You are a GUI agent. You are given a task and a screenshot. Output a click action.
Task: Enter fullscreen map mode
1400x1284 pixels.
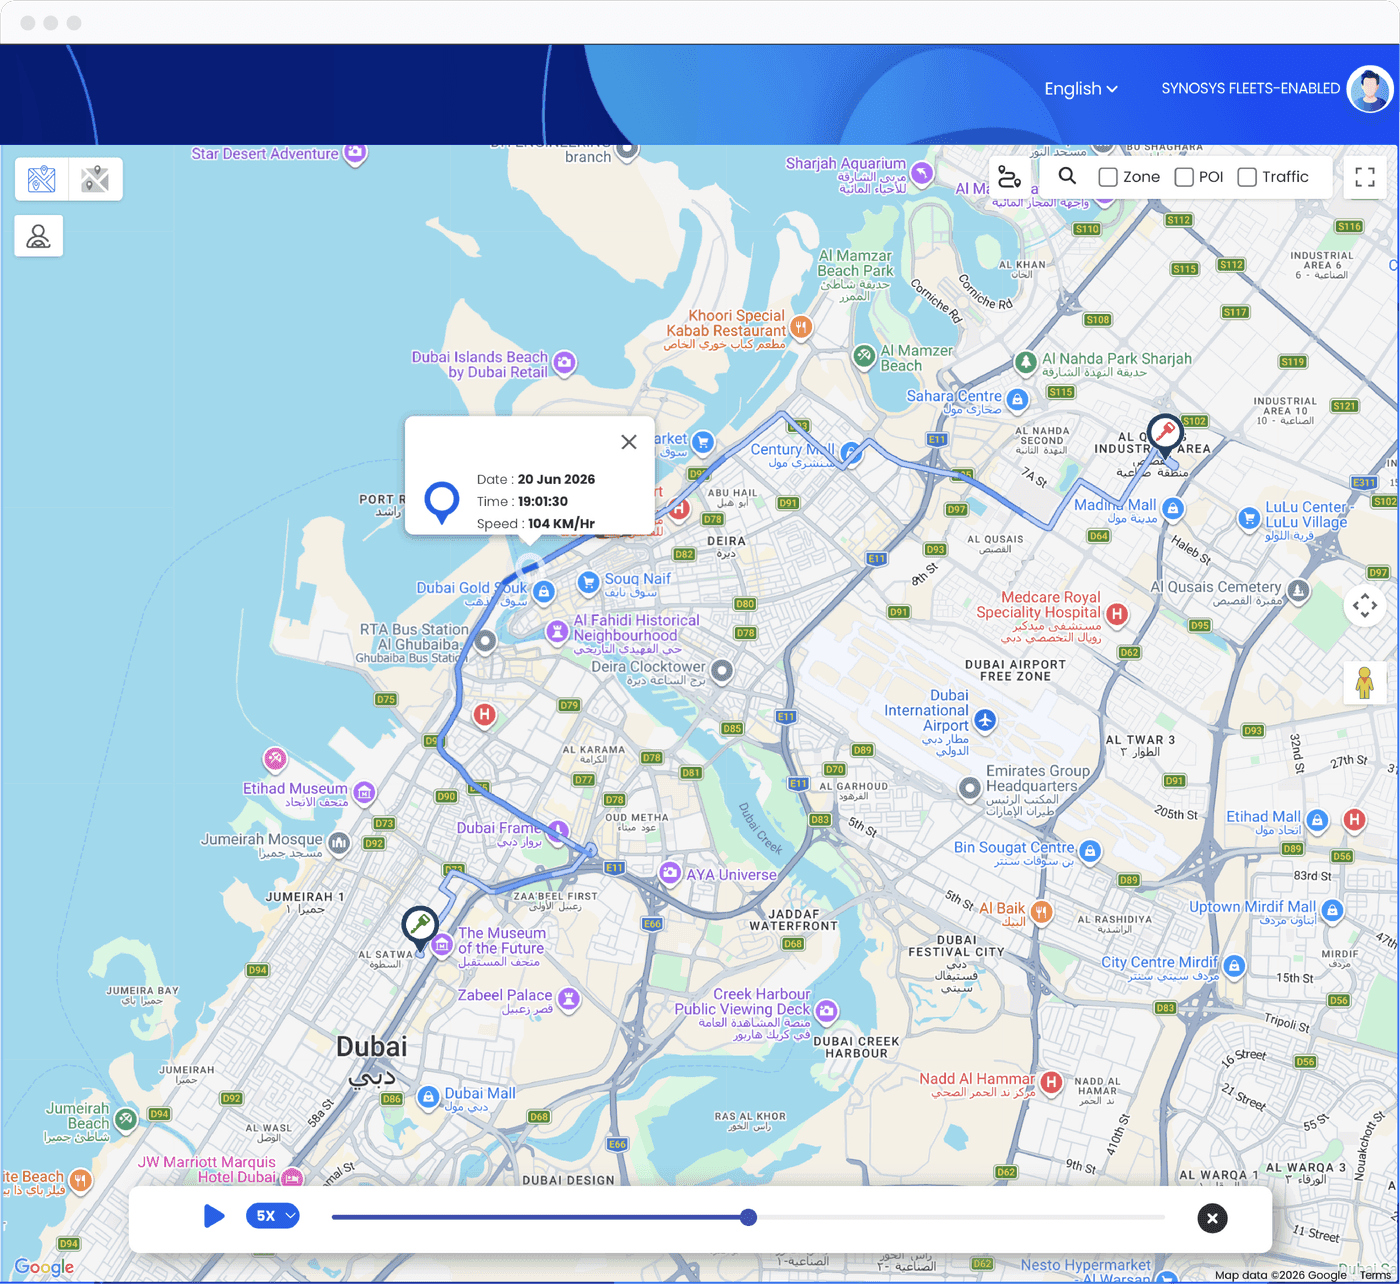(1365, 178)
